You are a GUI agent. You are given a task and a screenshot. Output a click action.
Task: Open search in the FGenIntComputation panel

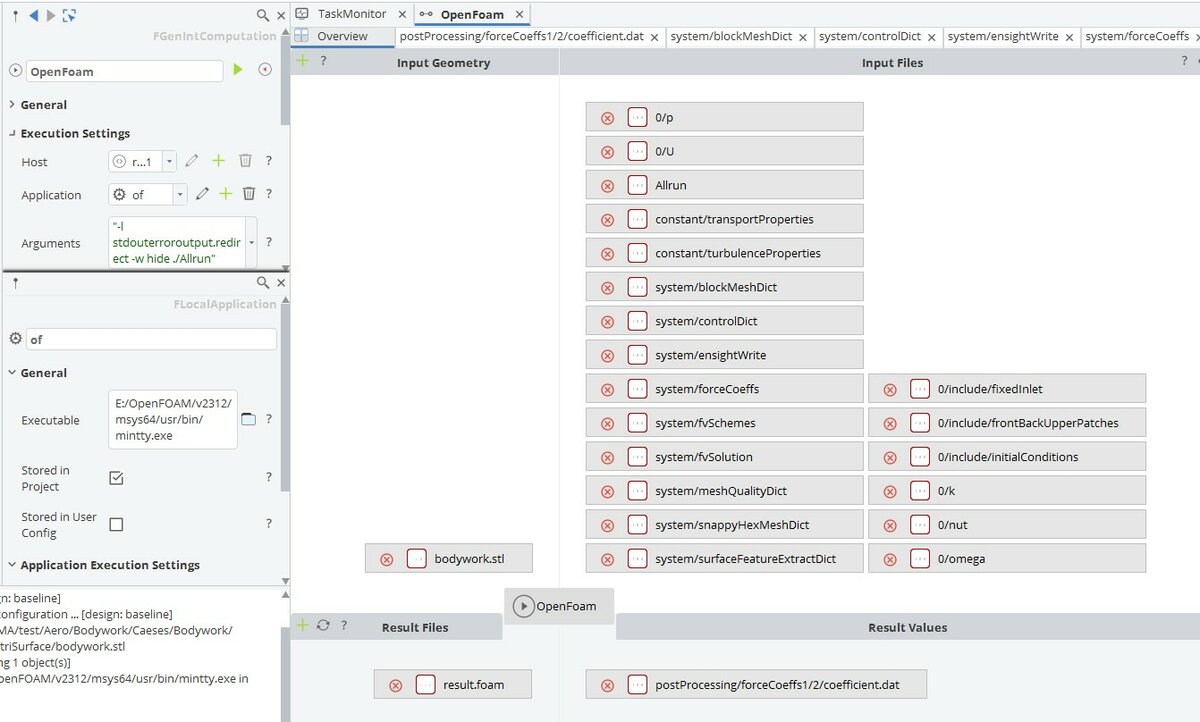(x=262, y=15)
